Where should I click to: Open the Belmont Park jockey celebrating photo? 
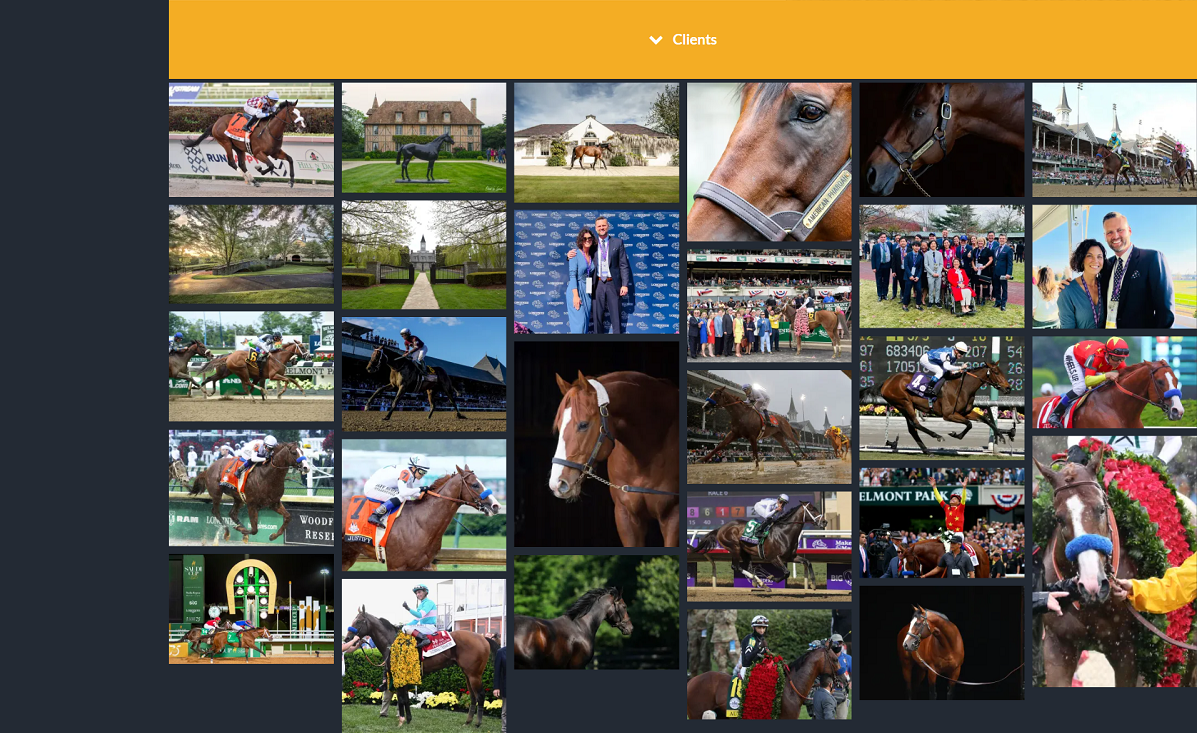[942, 523]
